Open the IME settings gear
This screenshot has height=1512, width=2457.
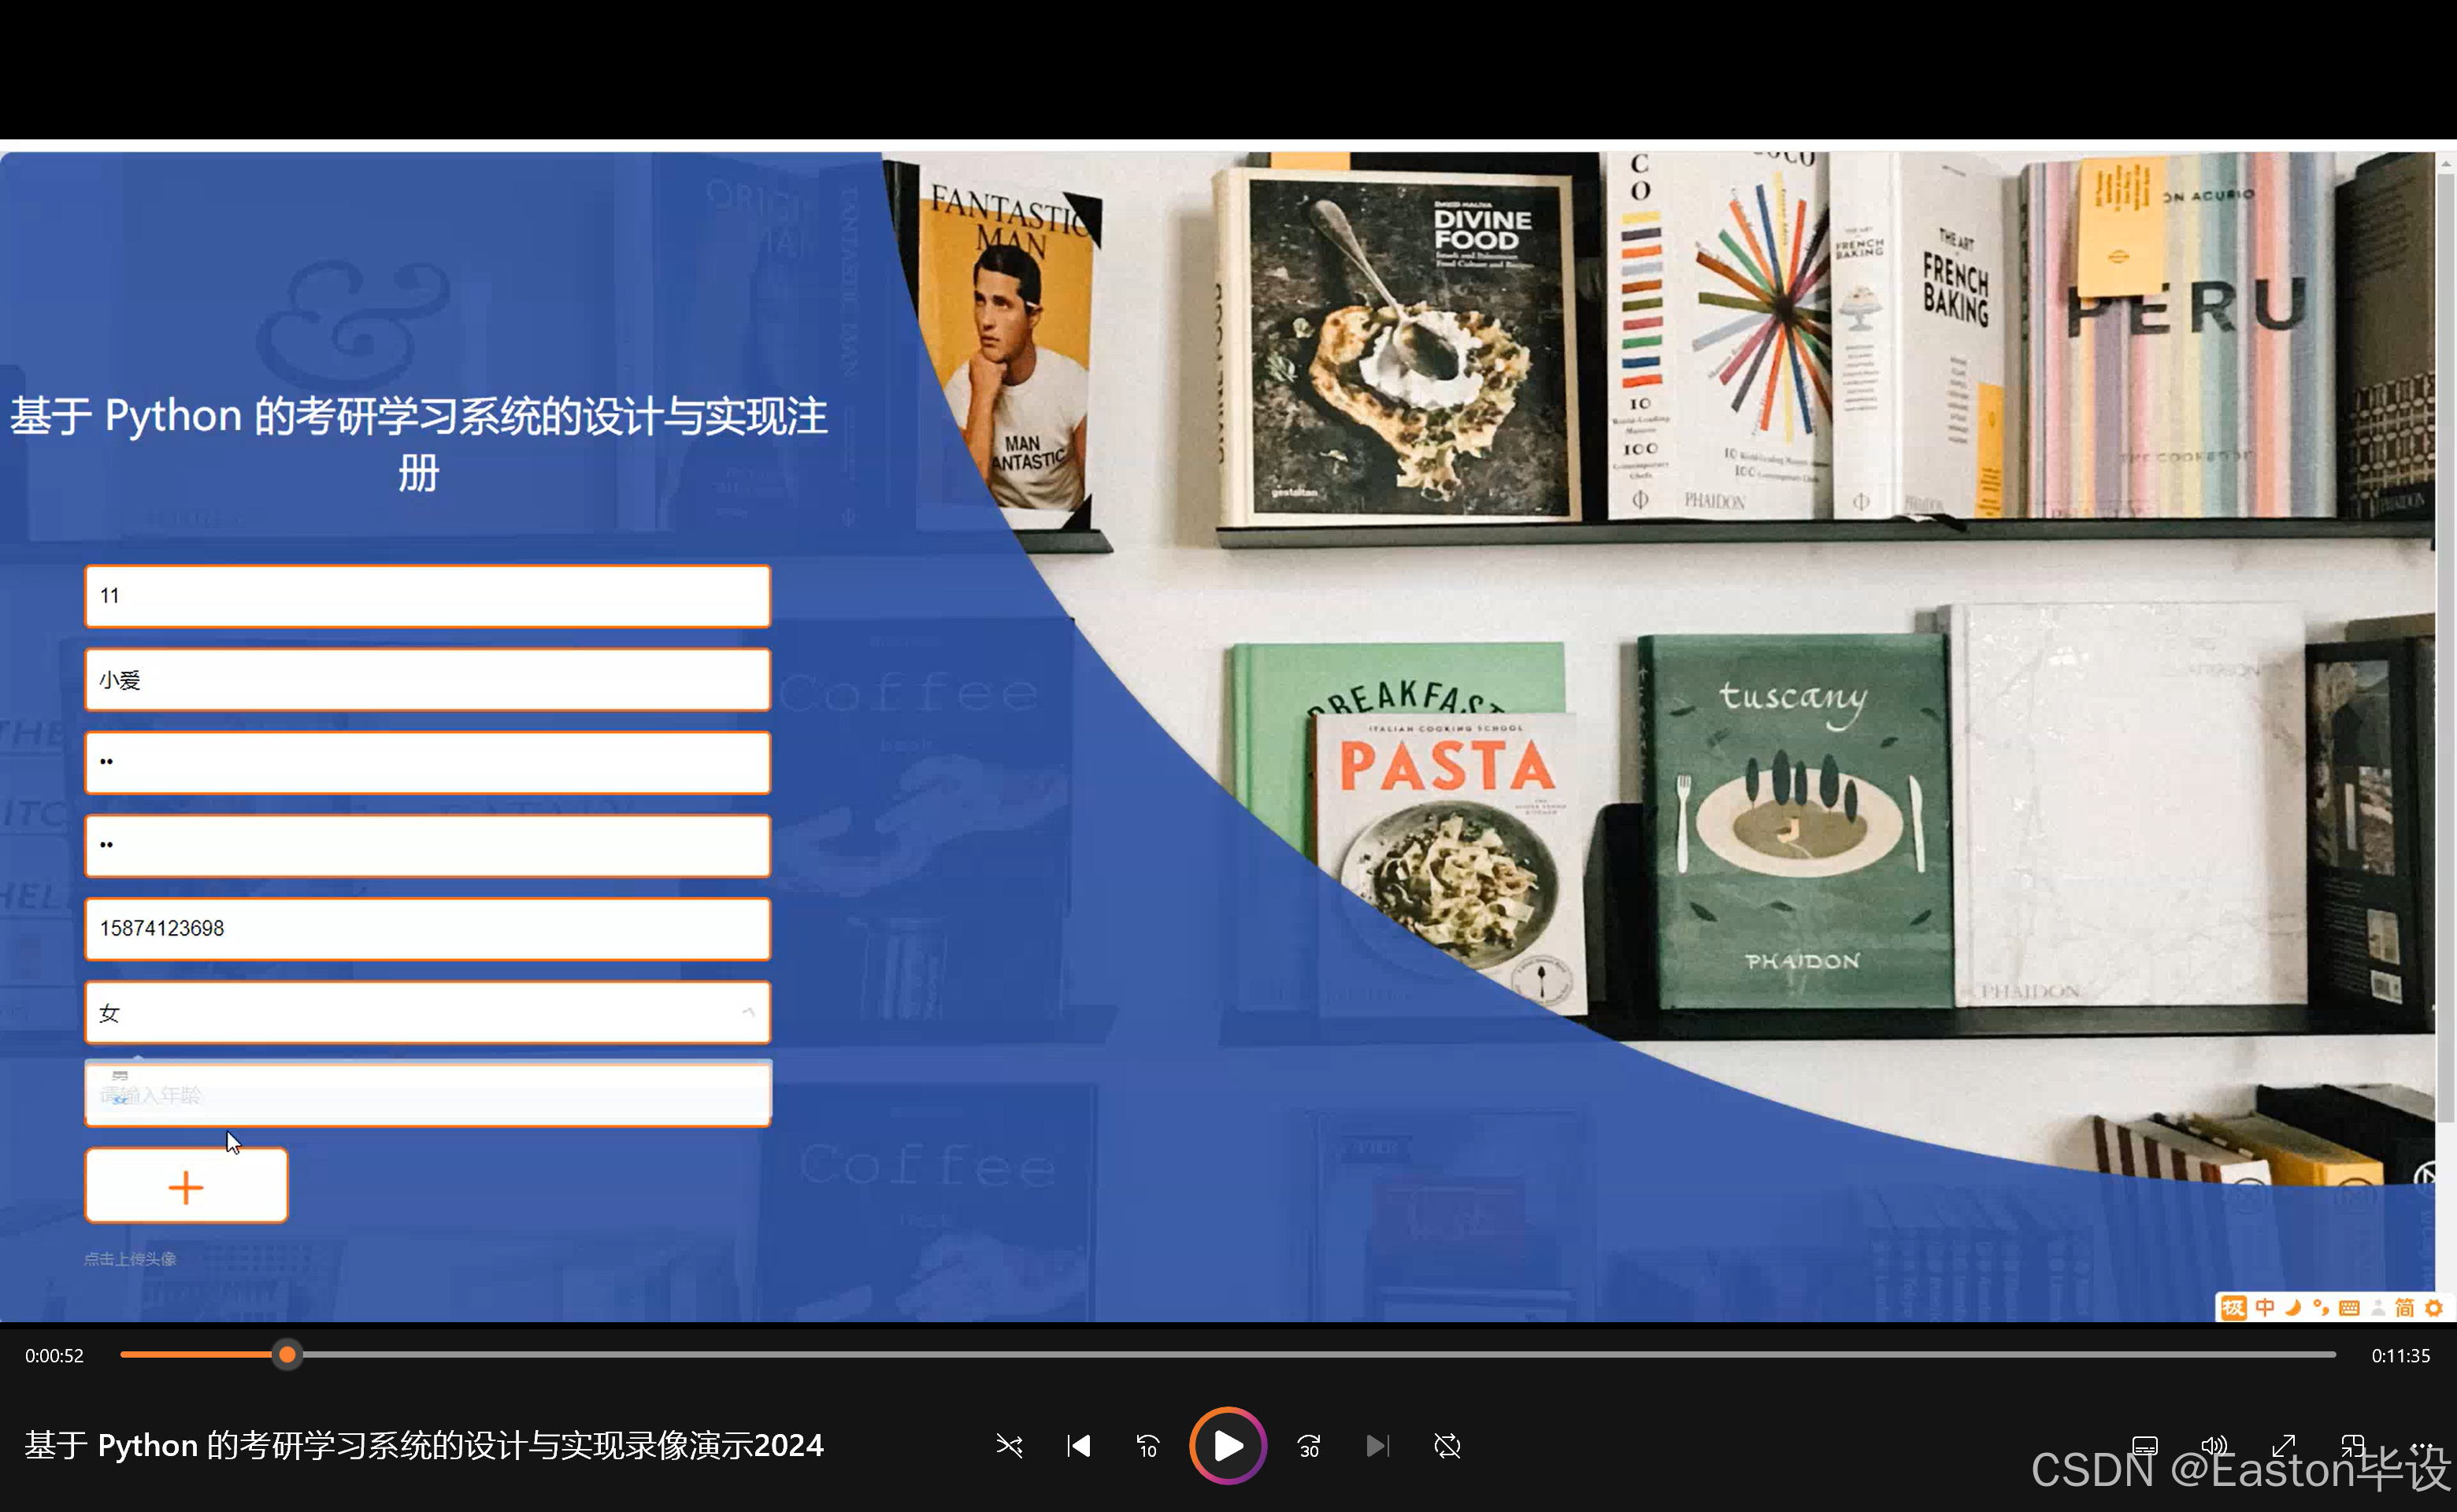tap(2434, 1308)
